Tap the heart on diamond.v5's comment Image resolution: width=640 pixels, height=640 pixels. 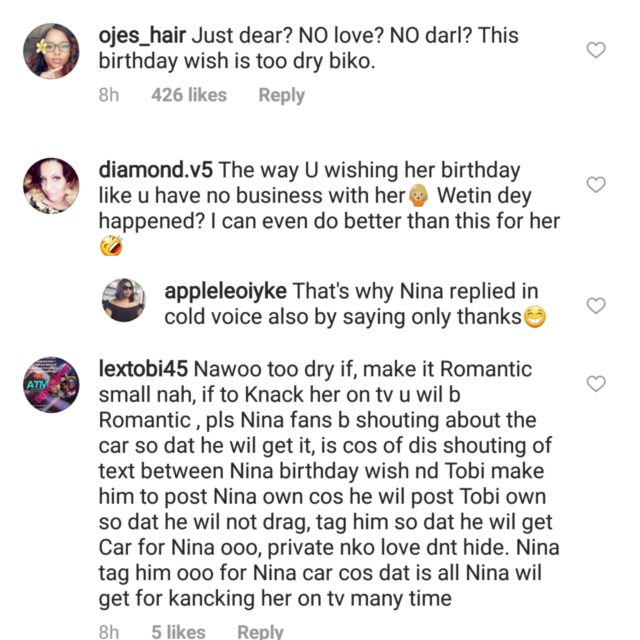pos(596,185)
